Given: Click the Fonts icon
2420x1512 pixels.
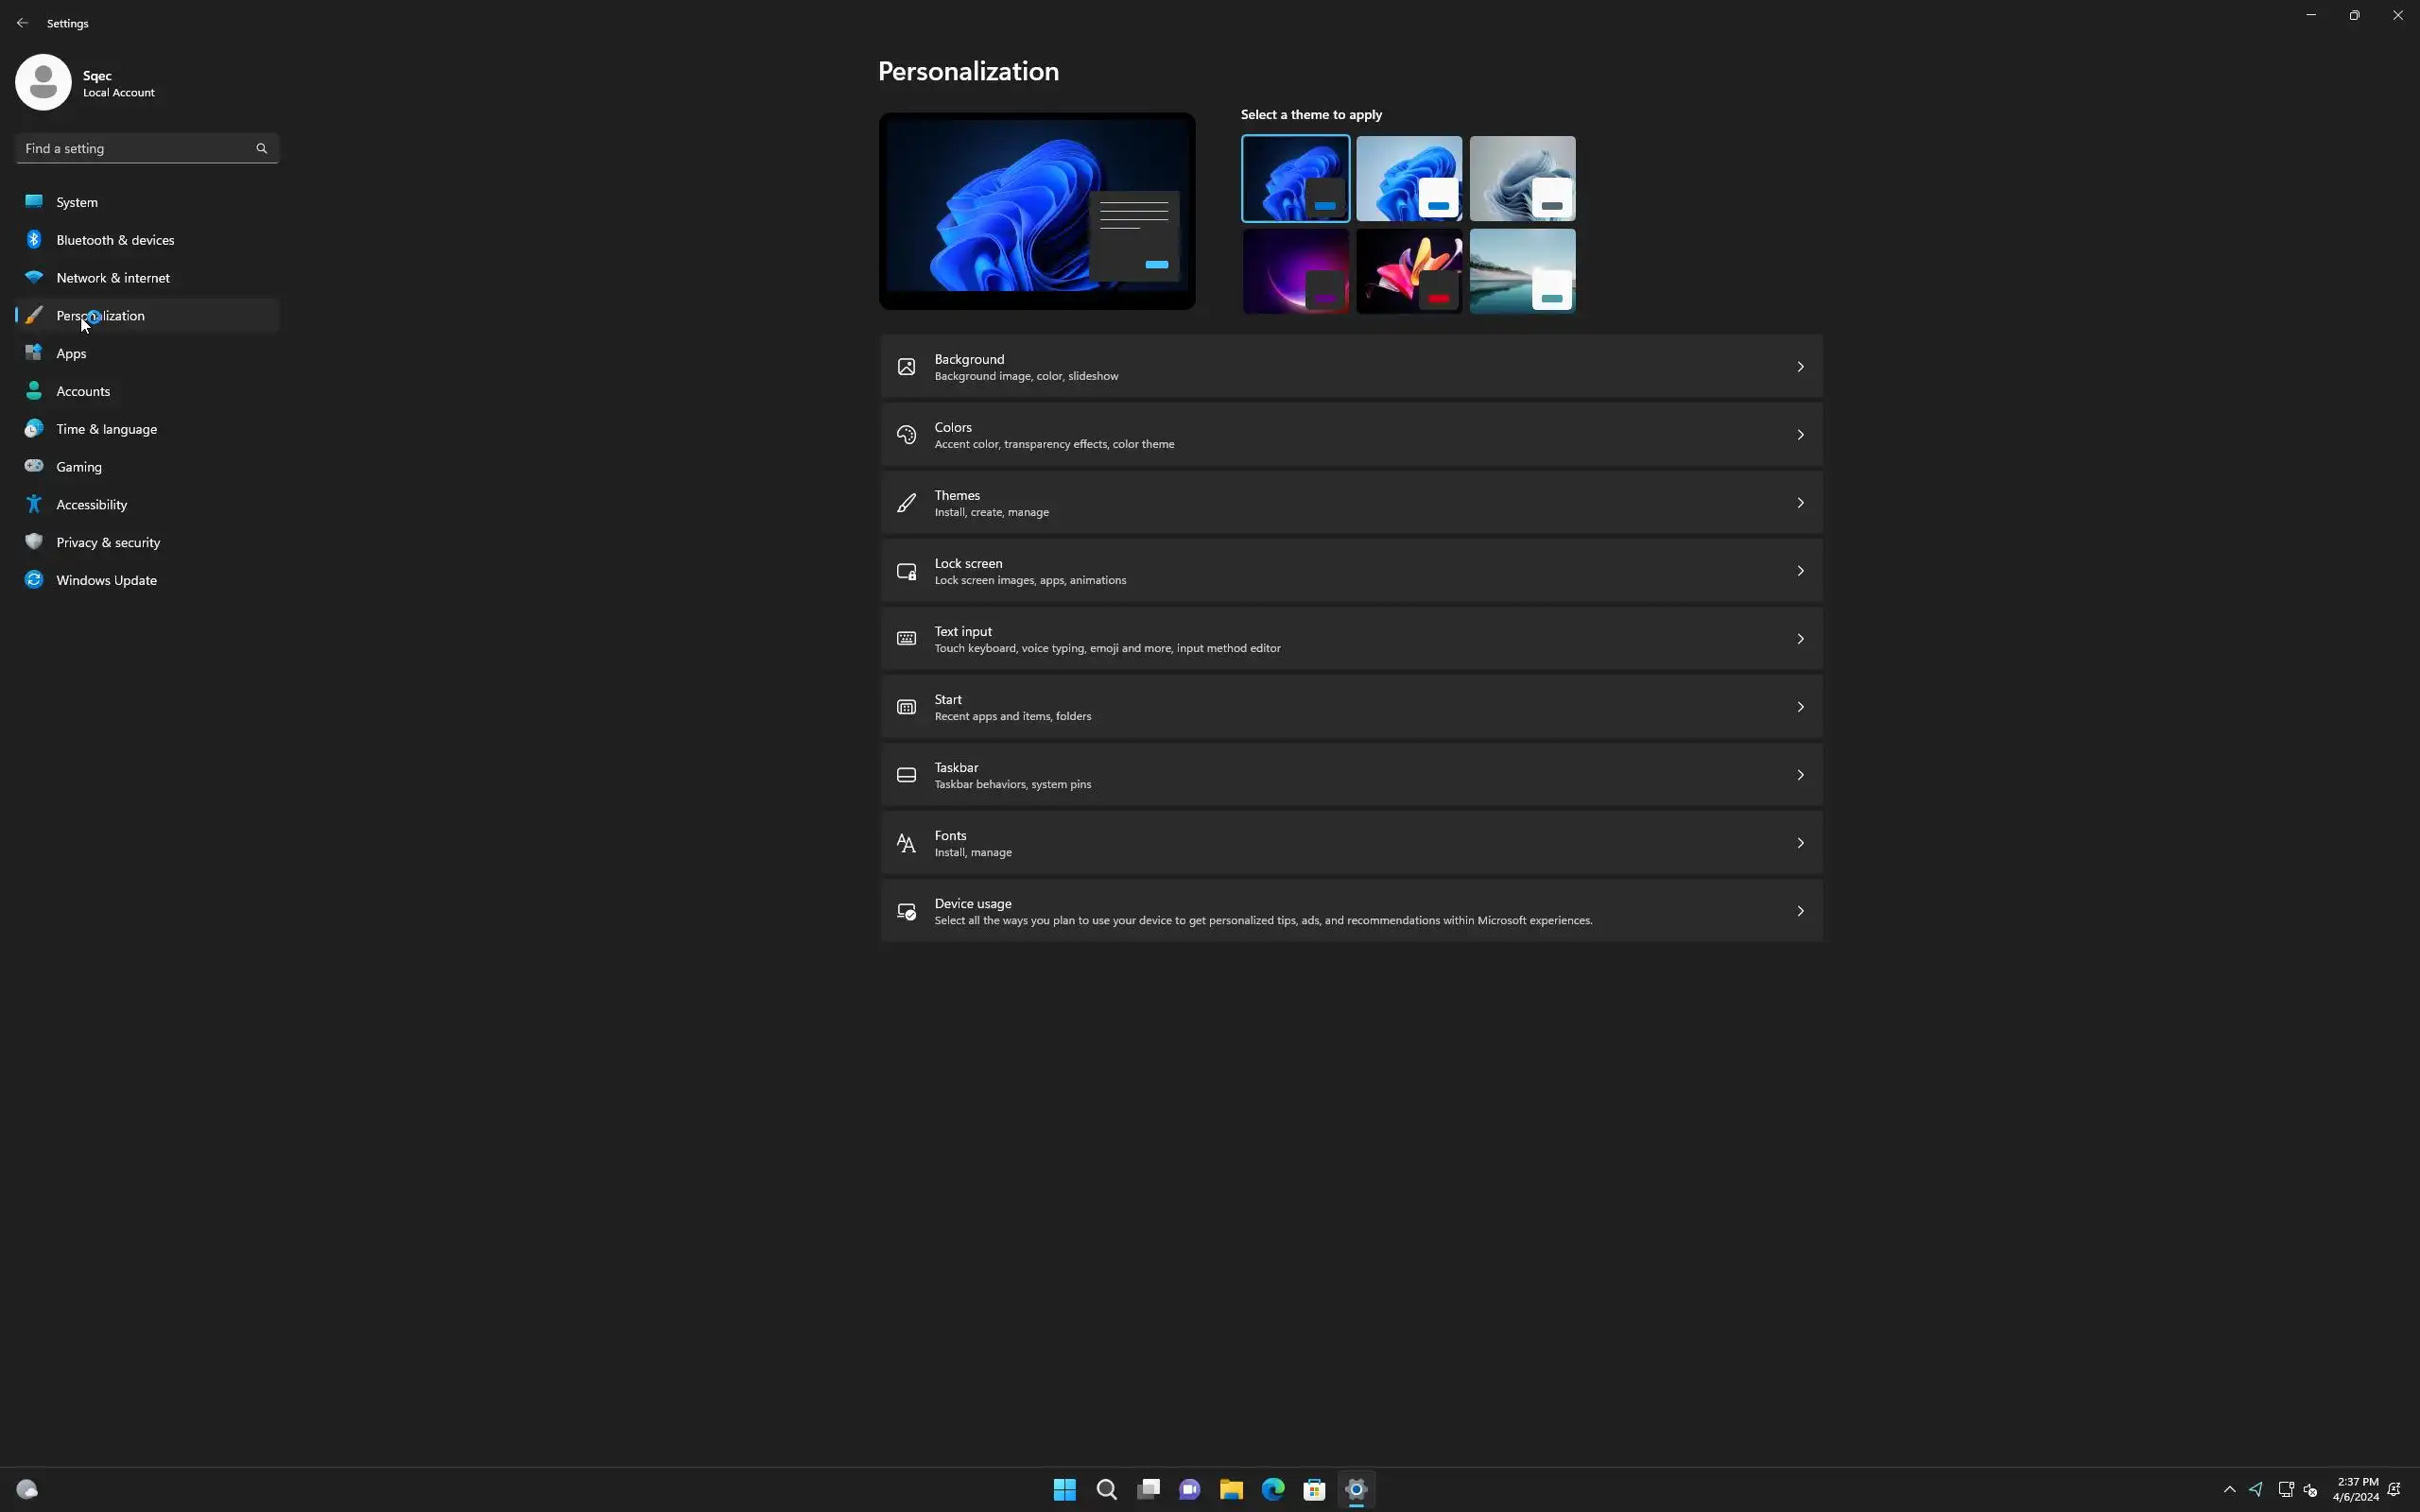Looking at the screenshot, I should pos(906,843).
